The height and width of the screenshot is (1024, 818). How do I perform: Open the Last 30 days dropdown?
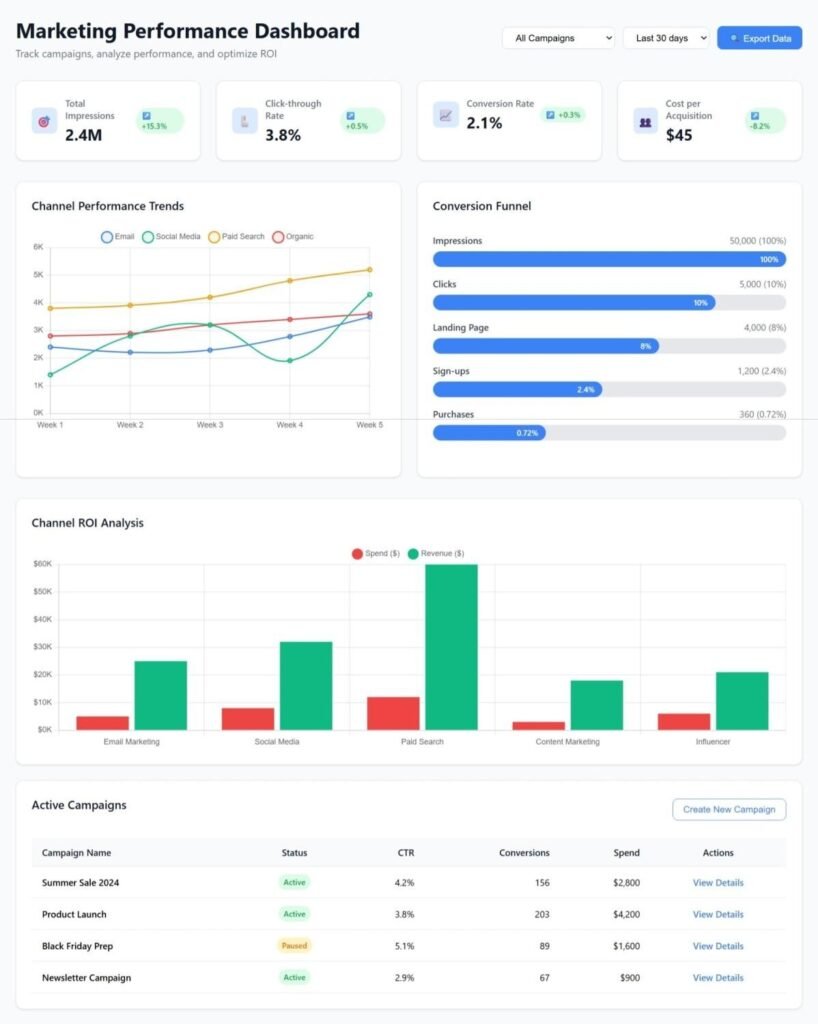coord(666,38)
